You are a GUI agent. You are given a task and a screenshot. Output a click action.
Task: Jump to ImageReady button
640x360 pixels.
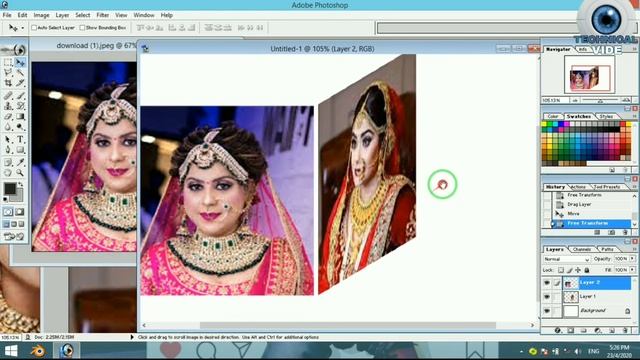pos(13,236)
